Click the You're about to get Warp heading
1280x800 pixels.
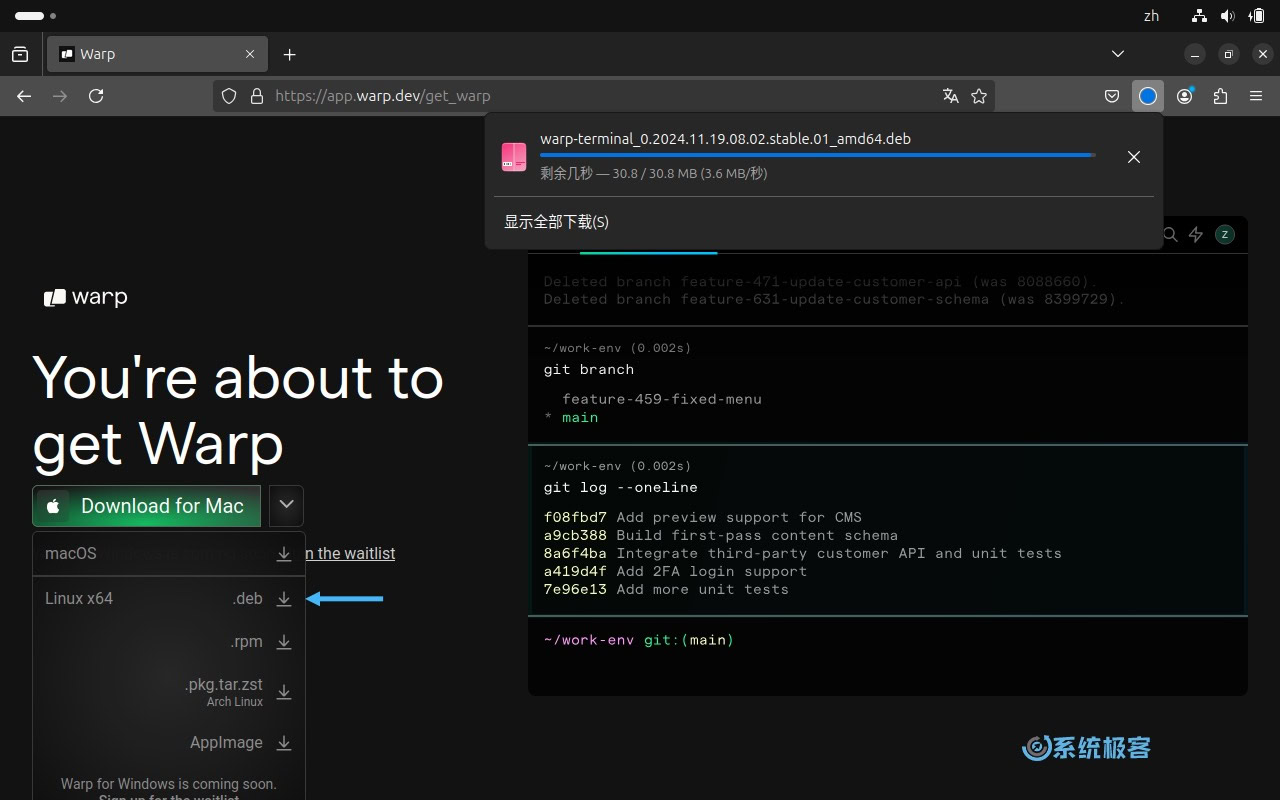click(x=238, y=411)
